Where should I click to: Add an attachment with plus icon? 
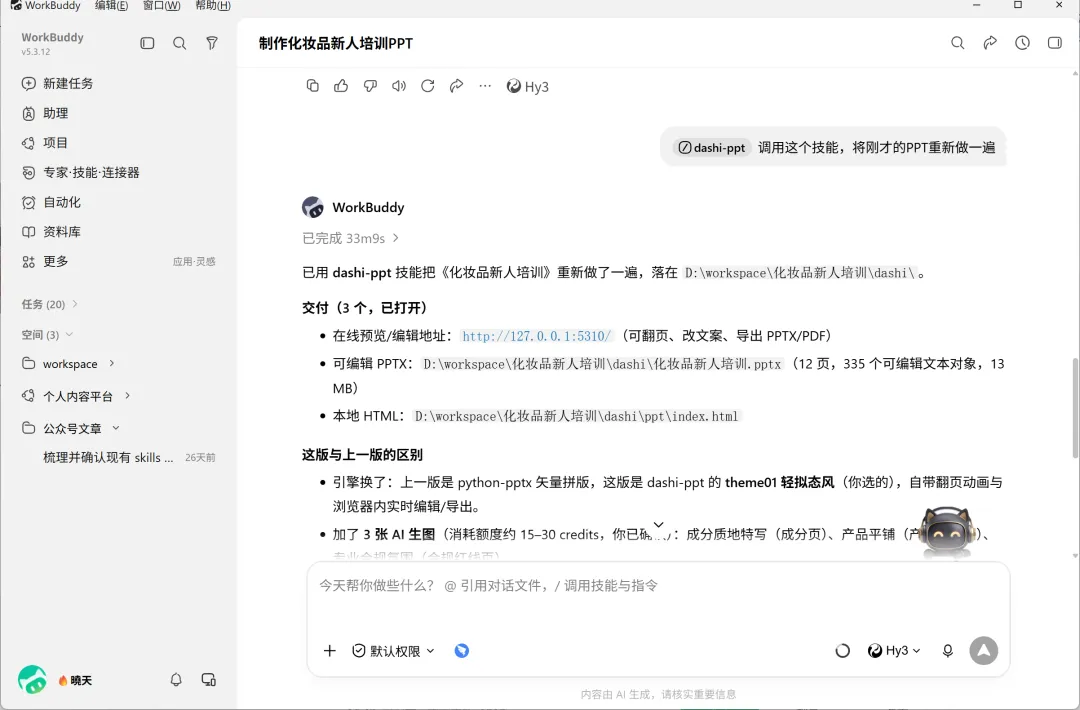(x=330, y=651)
